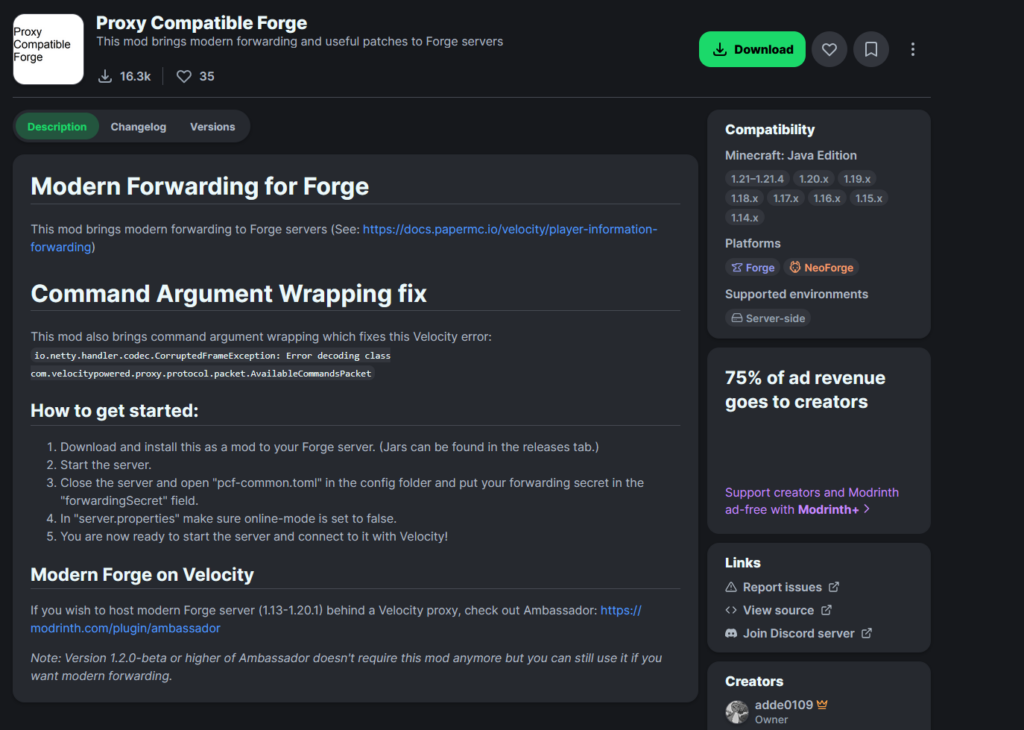Click Join Discord server link
This screenshot has width=1024, height=730.
click(x=798, y=633)
